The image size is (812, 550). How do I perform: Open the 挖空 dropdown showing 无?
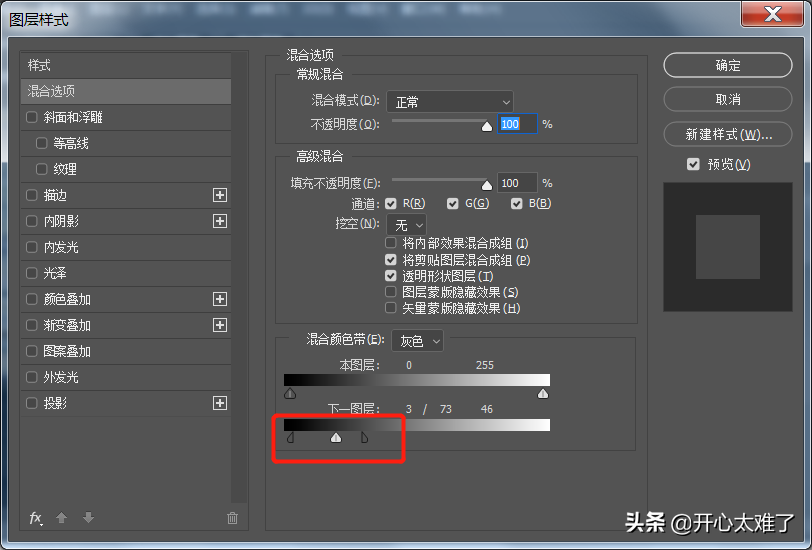(407, 225)
